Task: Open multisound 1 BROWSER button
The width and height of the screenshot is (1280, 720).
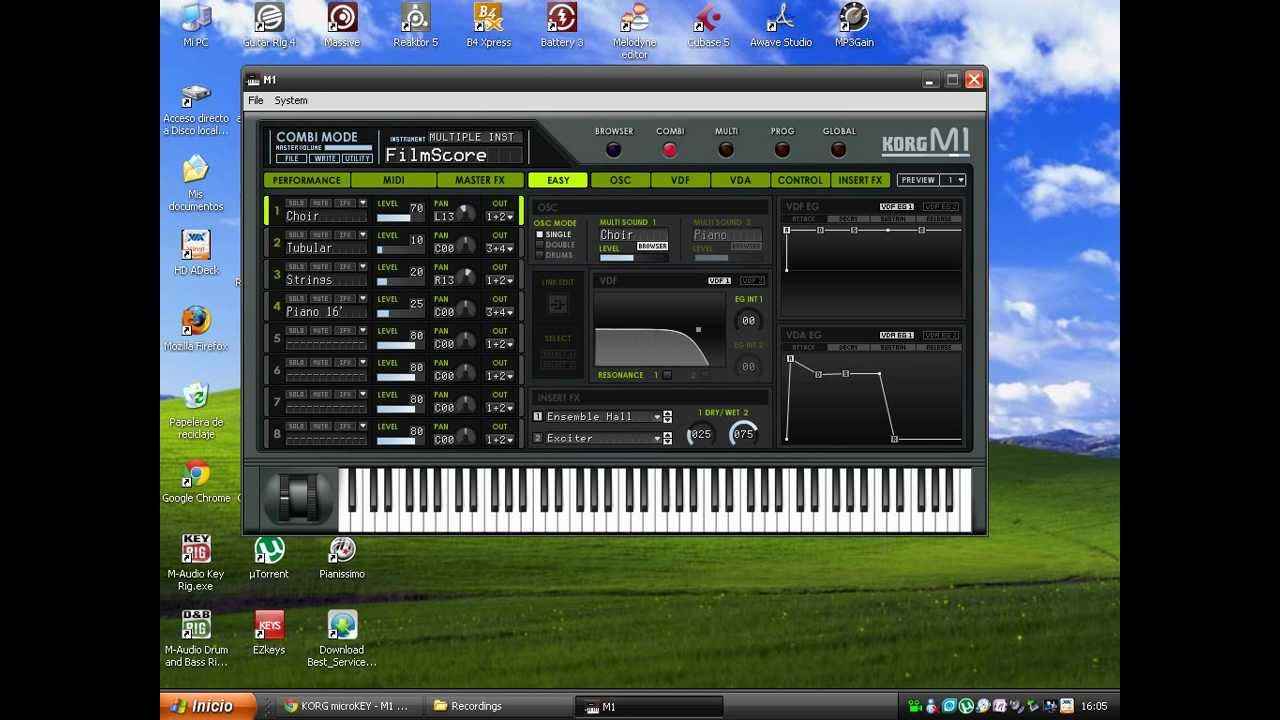Action: click(652, 246)
